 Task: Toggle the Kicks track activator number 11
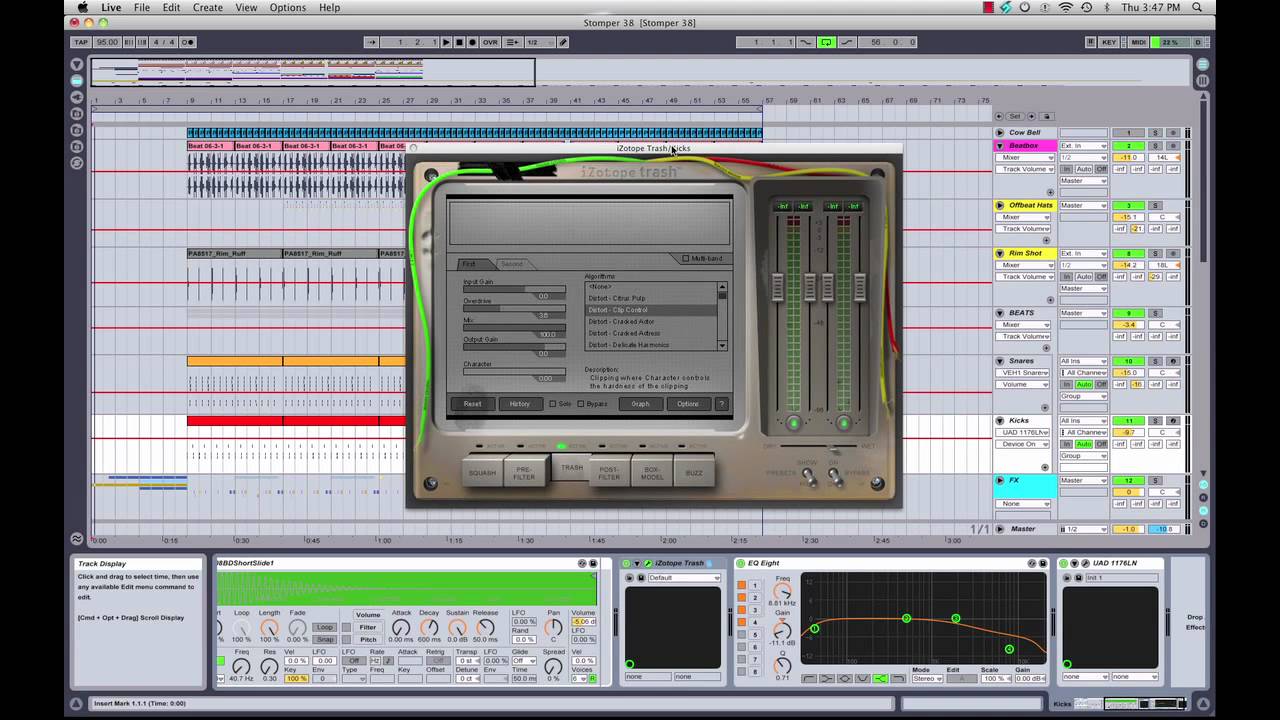(1129, 421)
